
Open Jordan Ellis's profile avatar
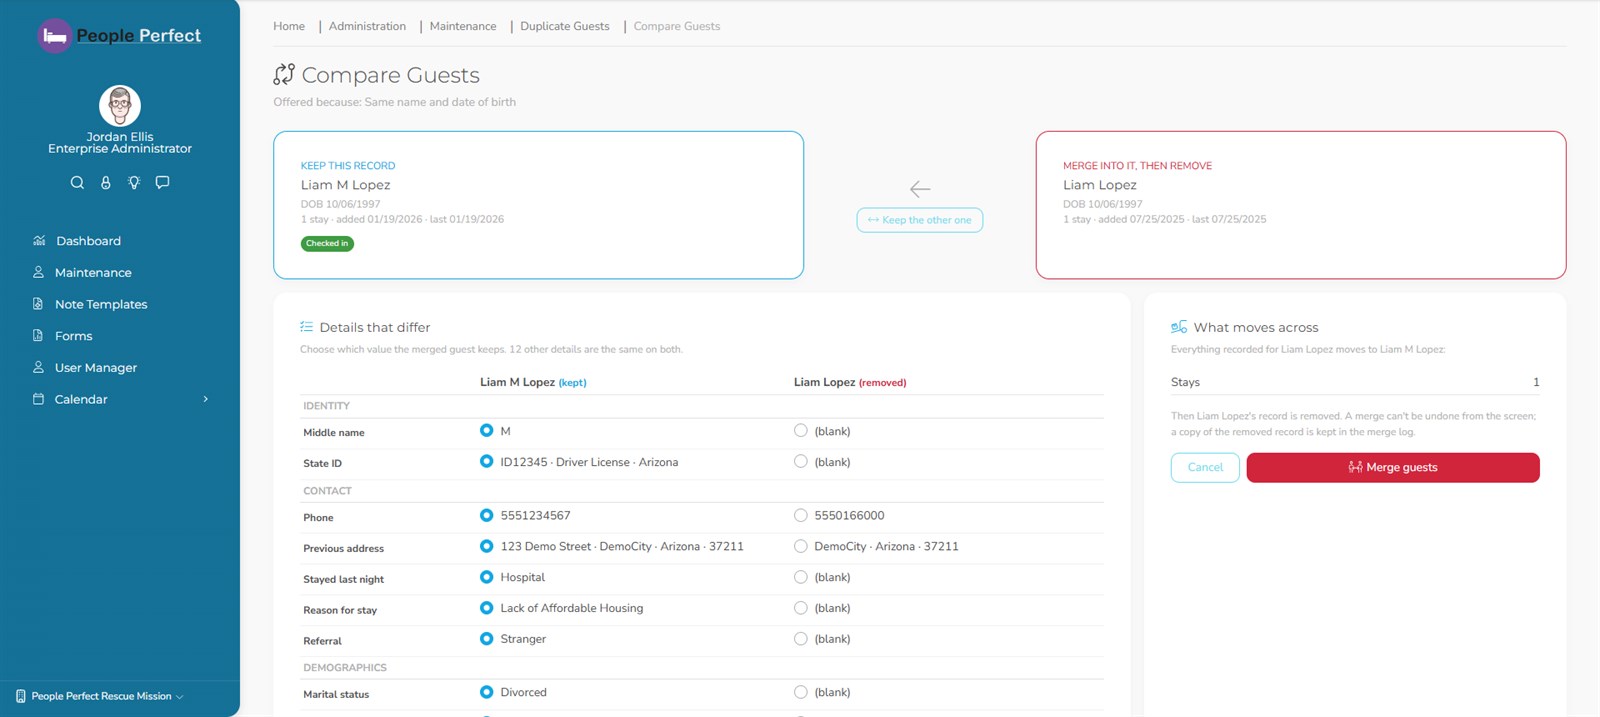[x=120, y=106]
